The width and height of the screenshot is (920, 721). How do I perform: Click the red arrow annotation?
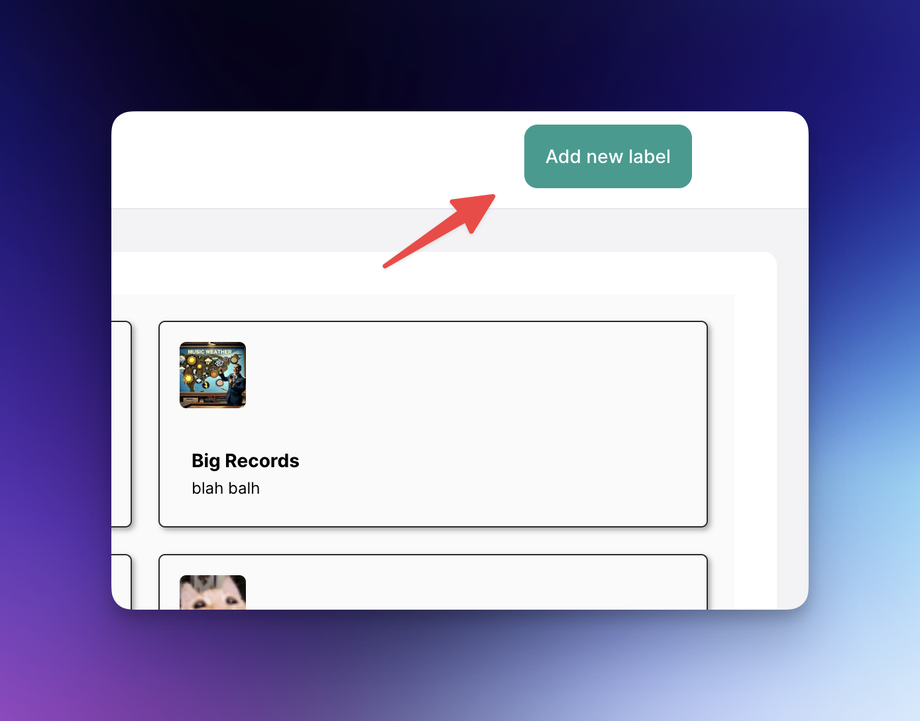[x=440, y=231]
